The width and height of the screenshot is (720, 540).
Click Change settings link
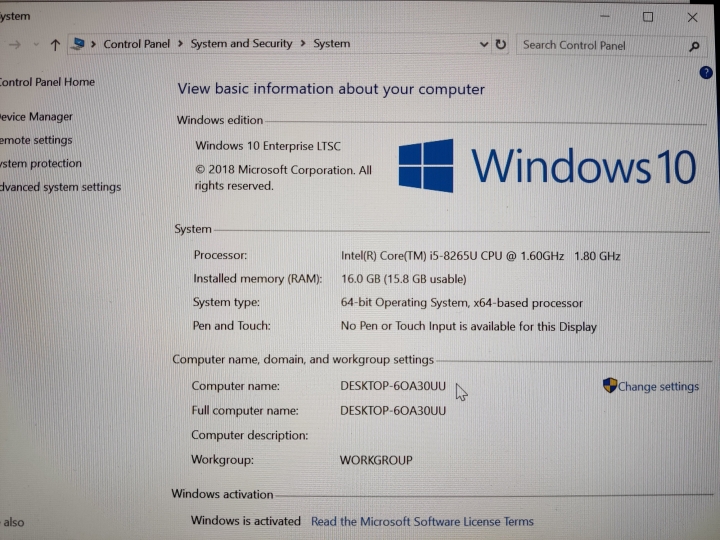658,387
